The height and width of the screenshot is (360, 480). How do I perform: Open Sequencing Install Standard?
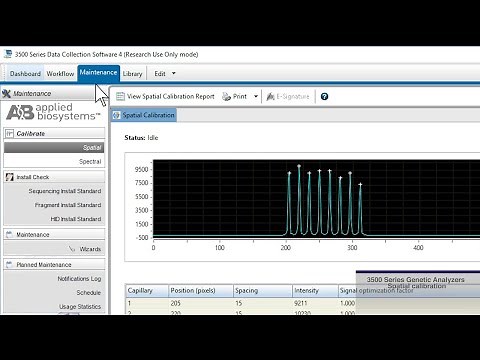click(65, 191)
